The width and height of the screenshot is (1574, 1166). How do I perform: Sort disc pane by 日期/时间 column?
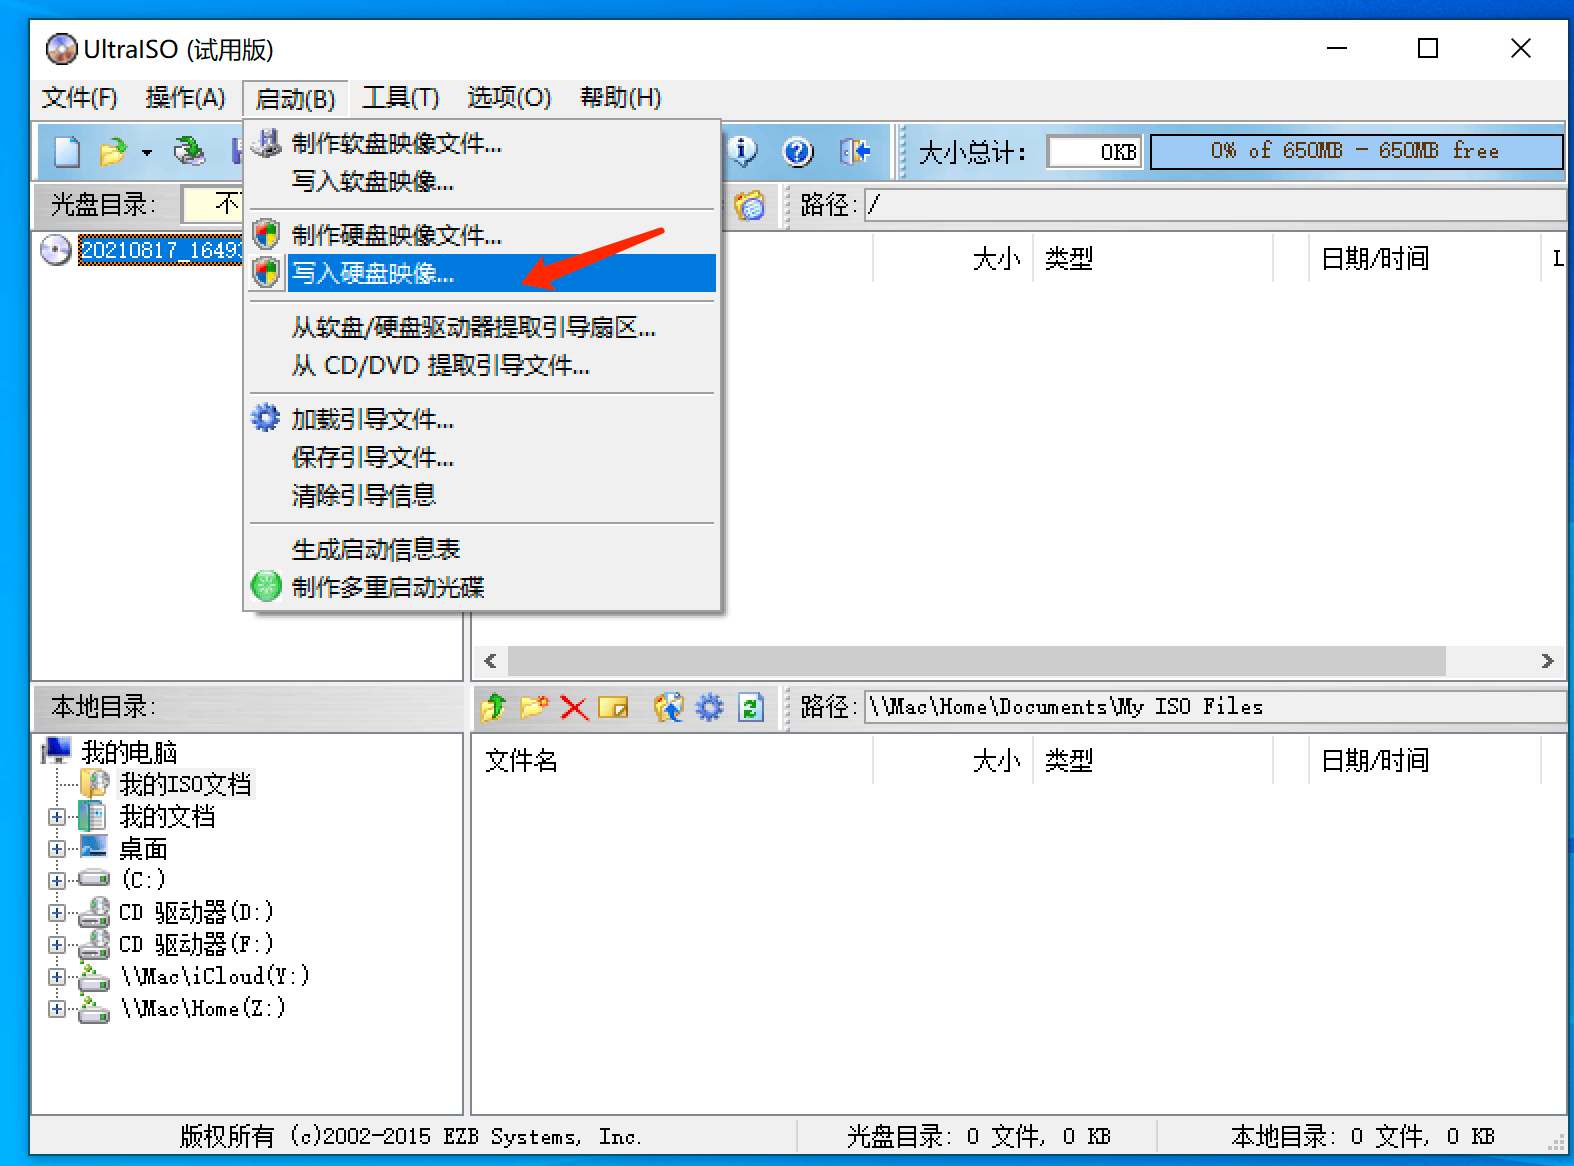pos(1424,259)
